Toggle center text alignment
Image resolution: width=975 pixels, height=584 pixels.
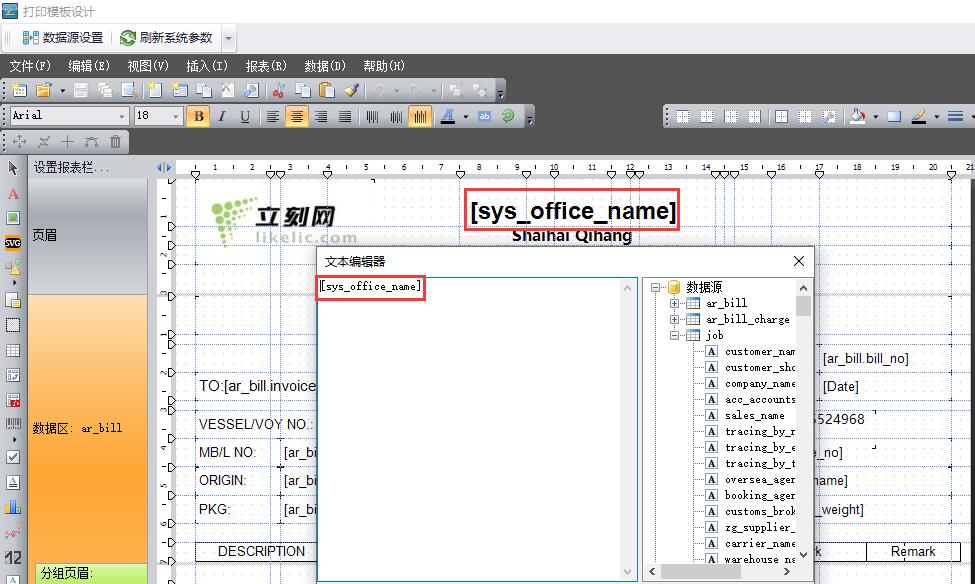(x=297, y=116)
